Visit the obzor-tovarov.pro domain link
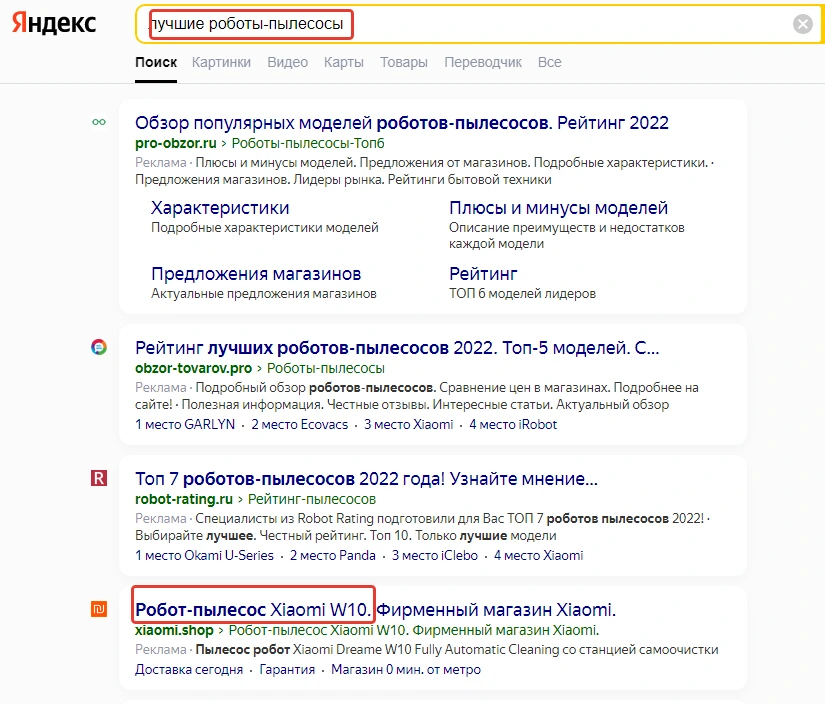 click(193, 368)
